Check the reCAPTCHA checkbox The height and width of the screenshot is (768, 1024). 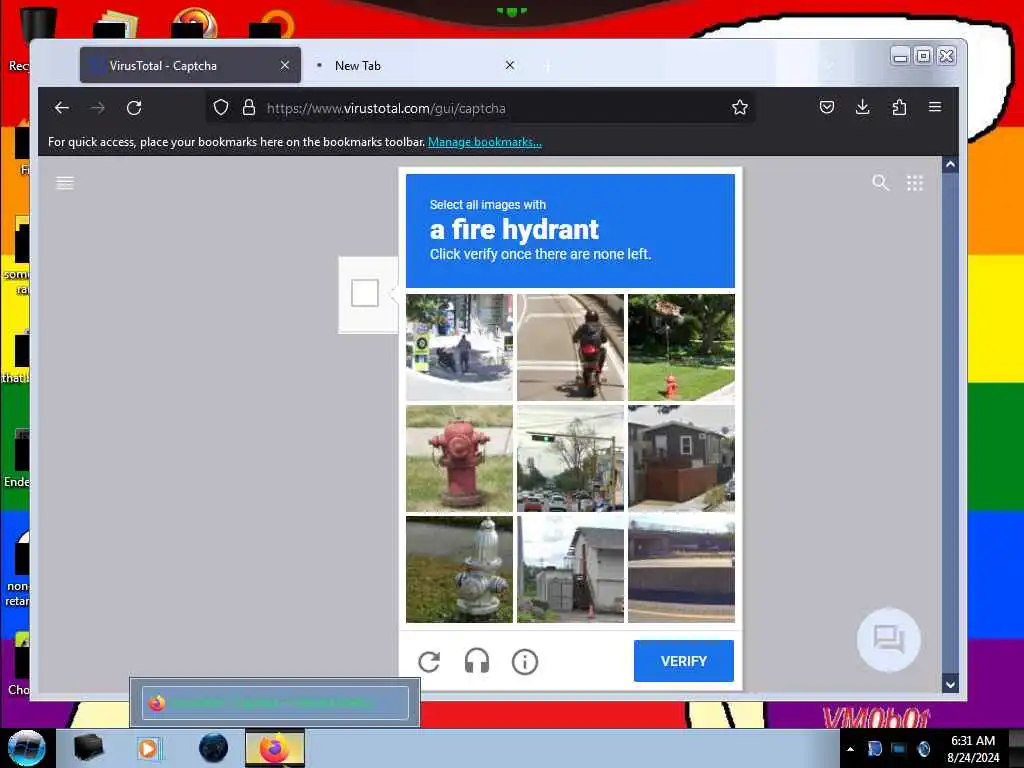click(x=364, y=293)
